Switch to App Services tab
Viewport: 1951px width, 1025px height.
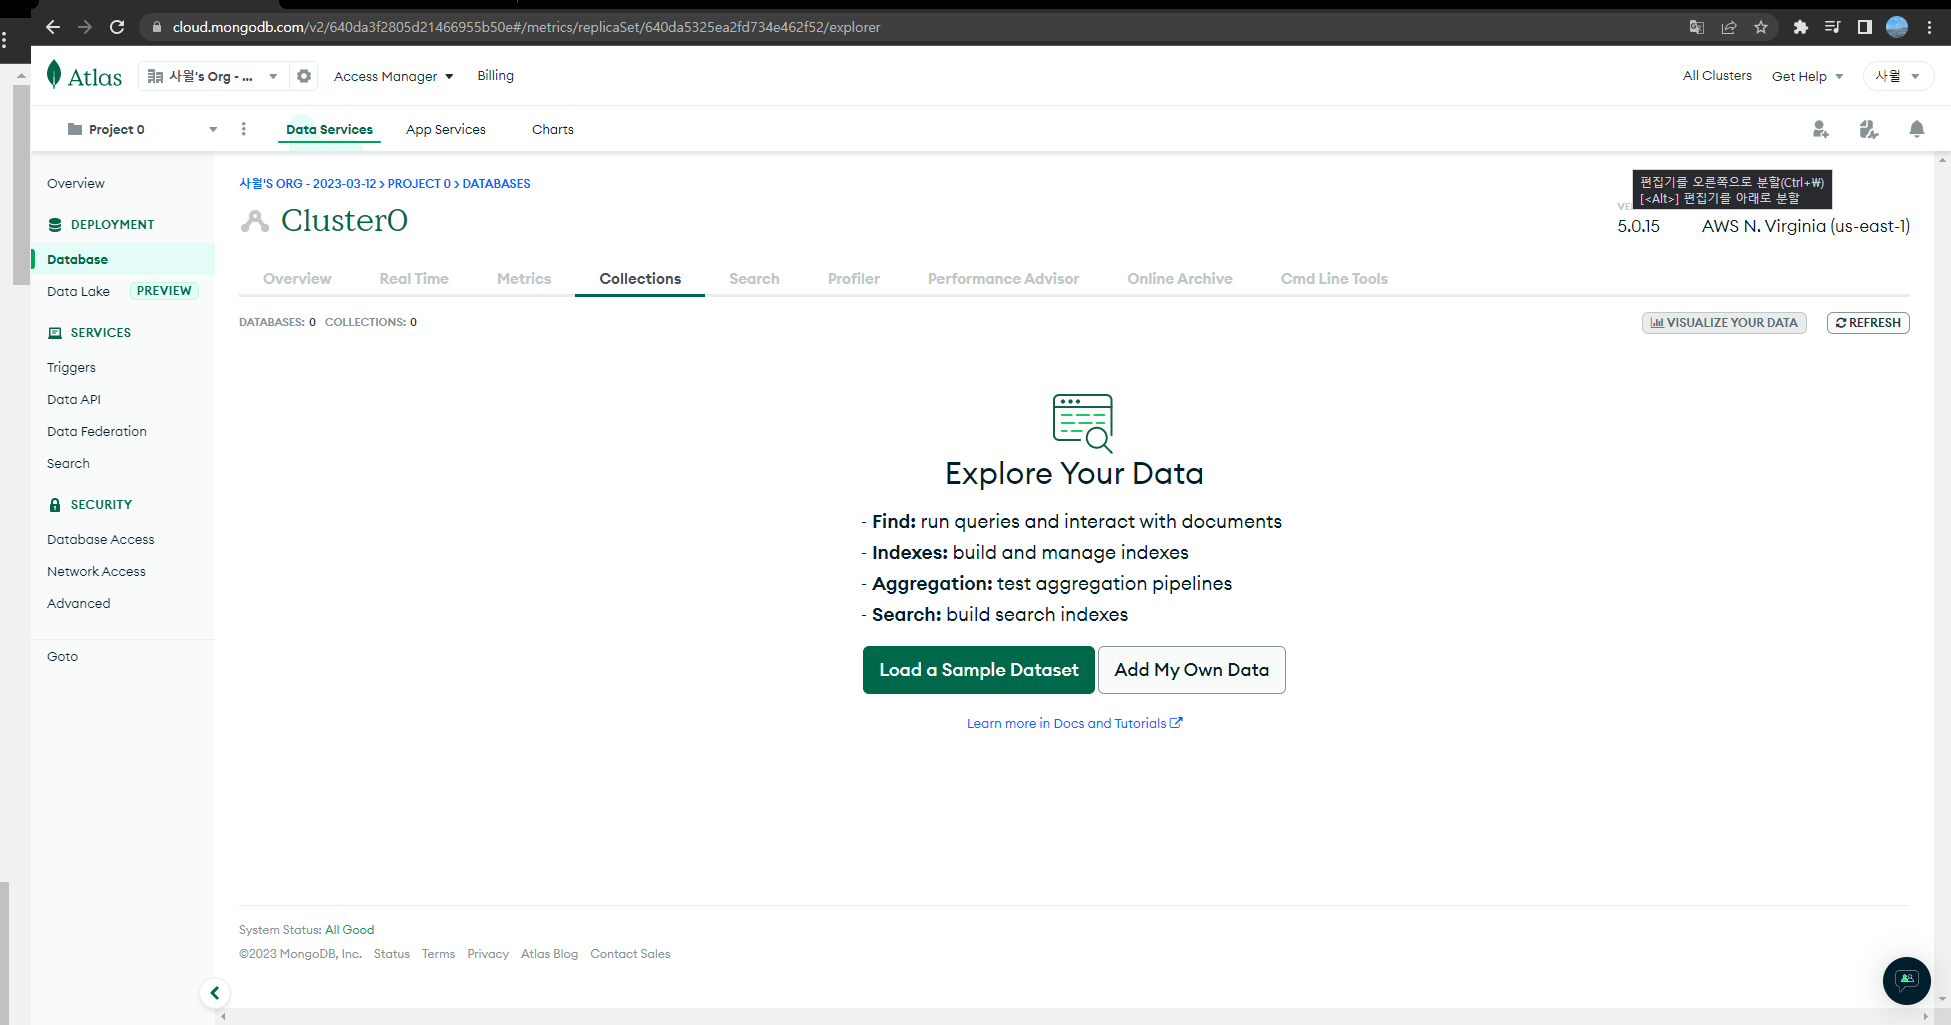(446, 129)
